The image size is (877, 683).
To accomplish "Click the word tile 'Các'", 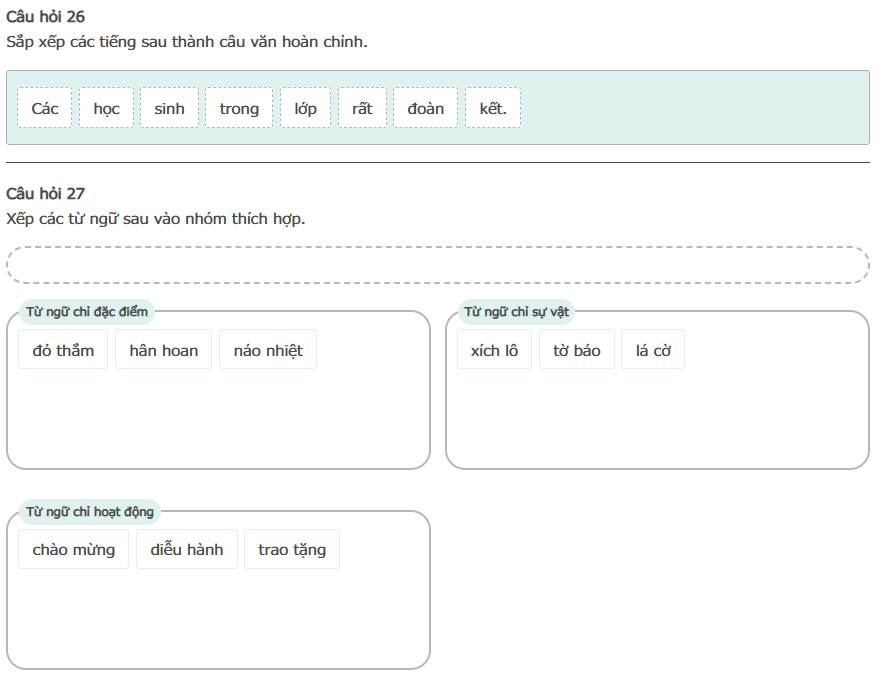I will [x=45, y=108].
